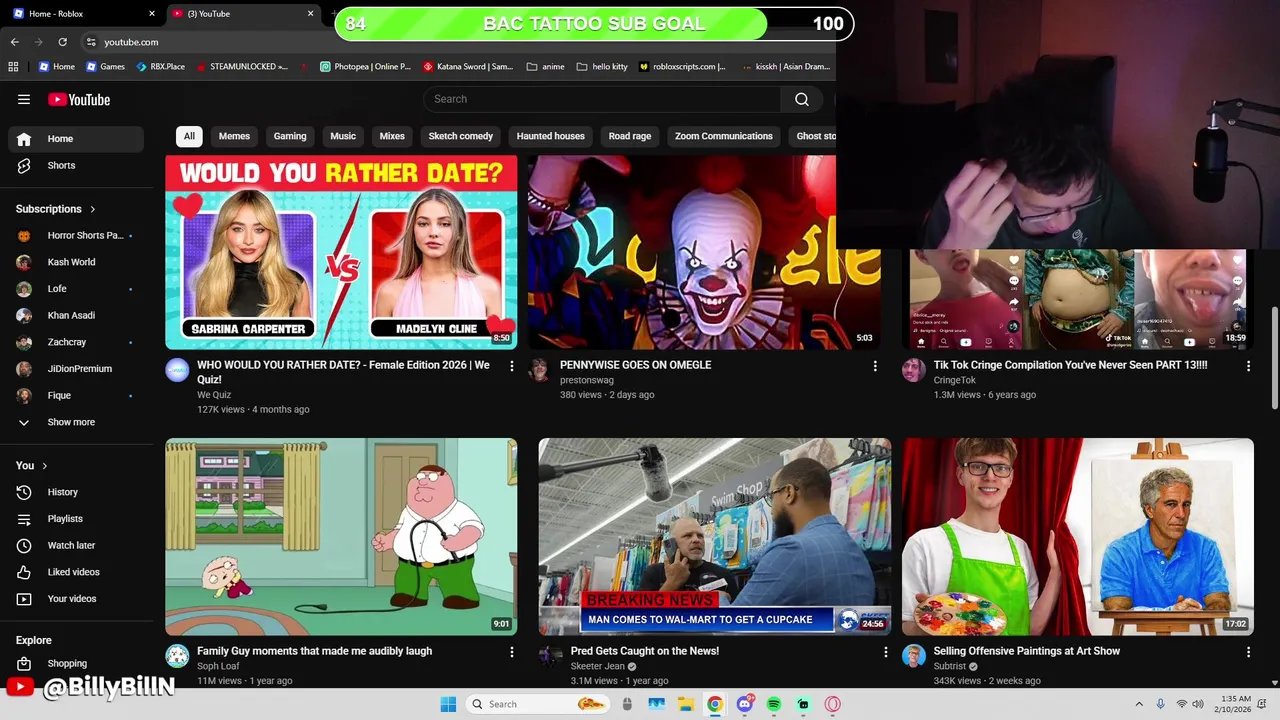This screenshot has width=1280, height=720.
Task: Go to Home in the sidebar
Action: [x=76, y=139]
